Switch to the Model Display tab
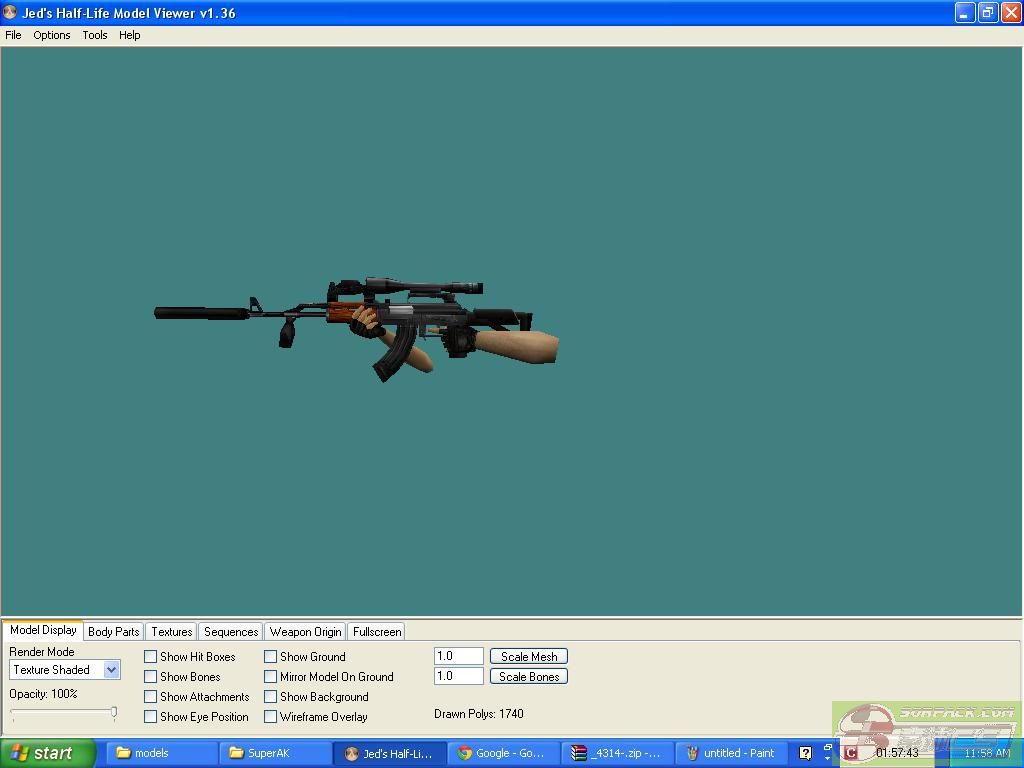 43,630
